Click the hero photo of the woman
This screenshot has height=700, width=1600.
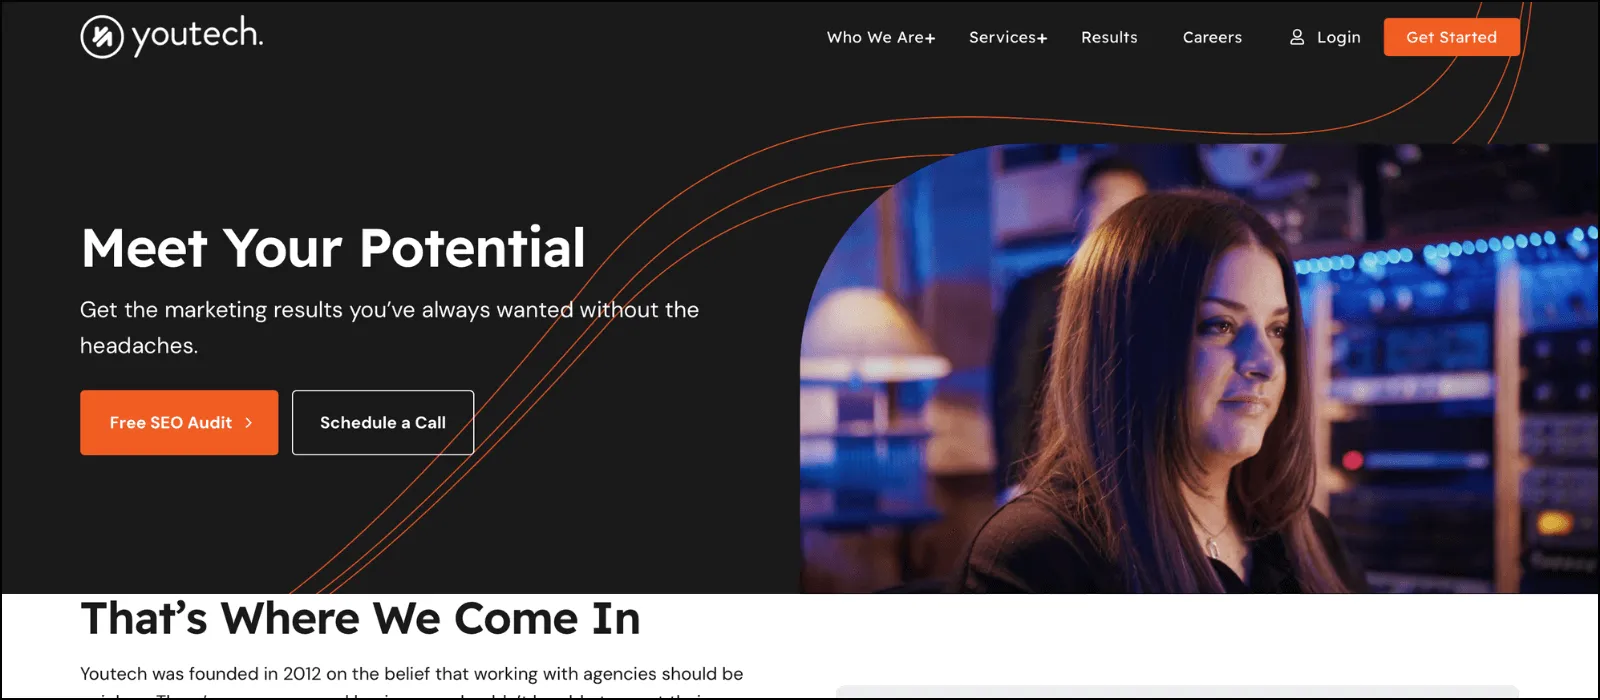(x=1200, y=370)
